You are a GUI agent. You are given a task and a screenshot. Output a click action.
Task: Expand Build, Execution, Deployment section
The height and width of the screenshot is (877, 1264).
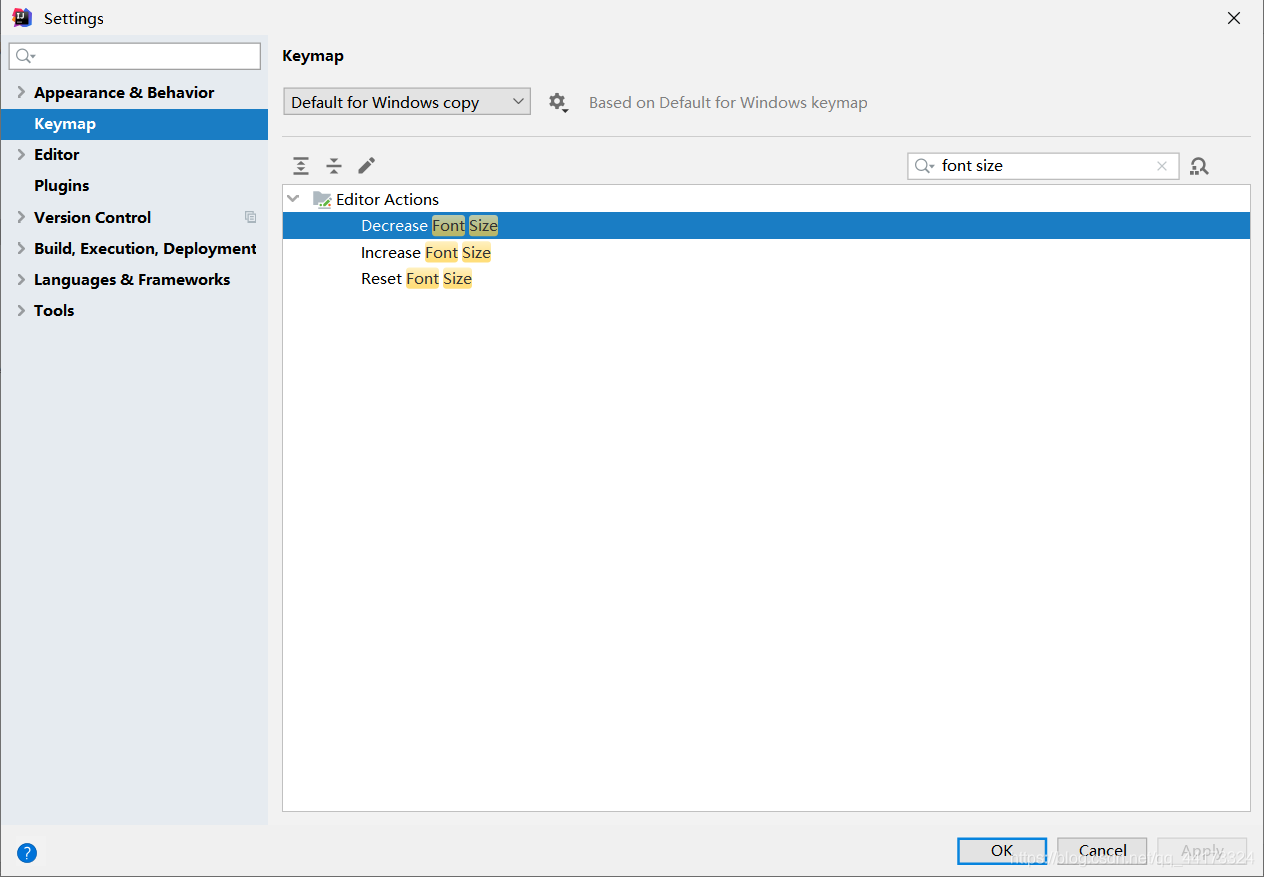[x=21, y=248]
